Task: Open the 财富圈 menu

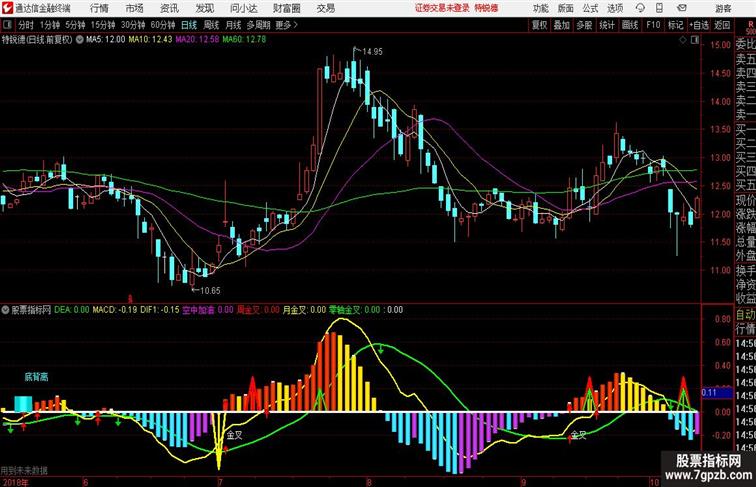Action: click(286, 8)
